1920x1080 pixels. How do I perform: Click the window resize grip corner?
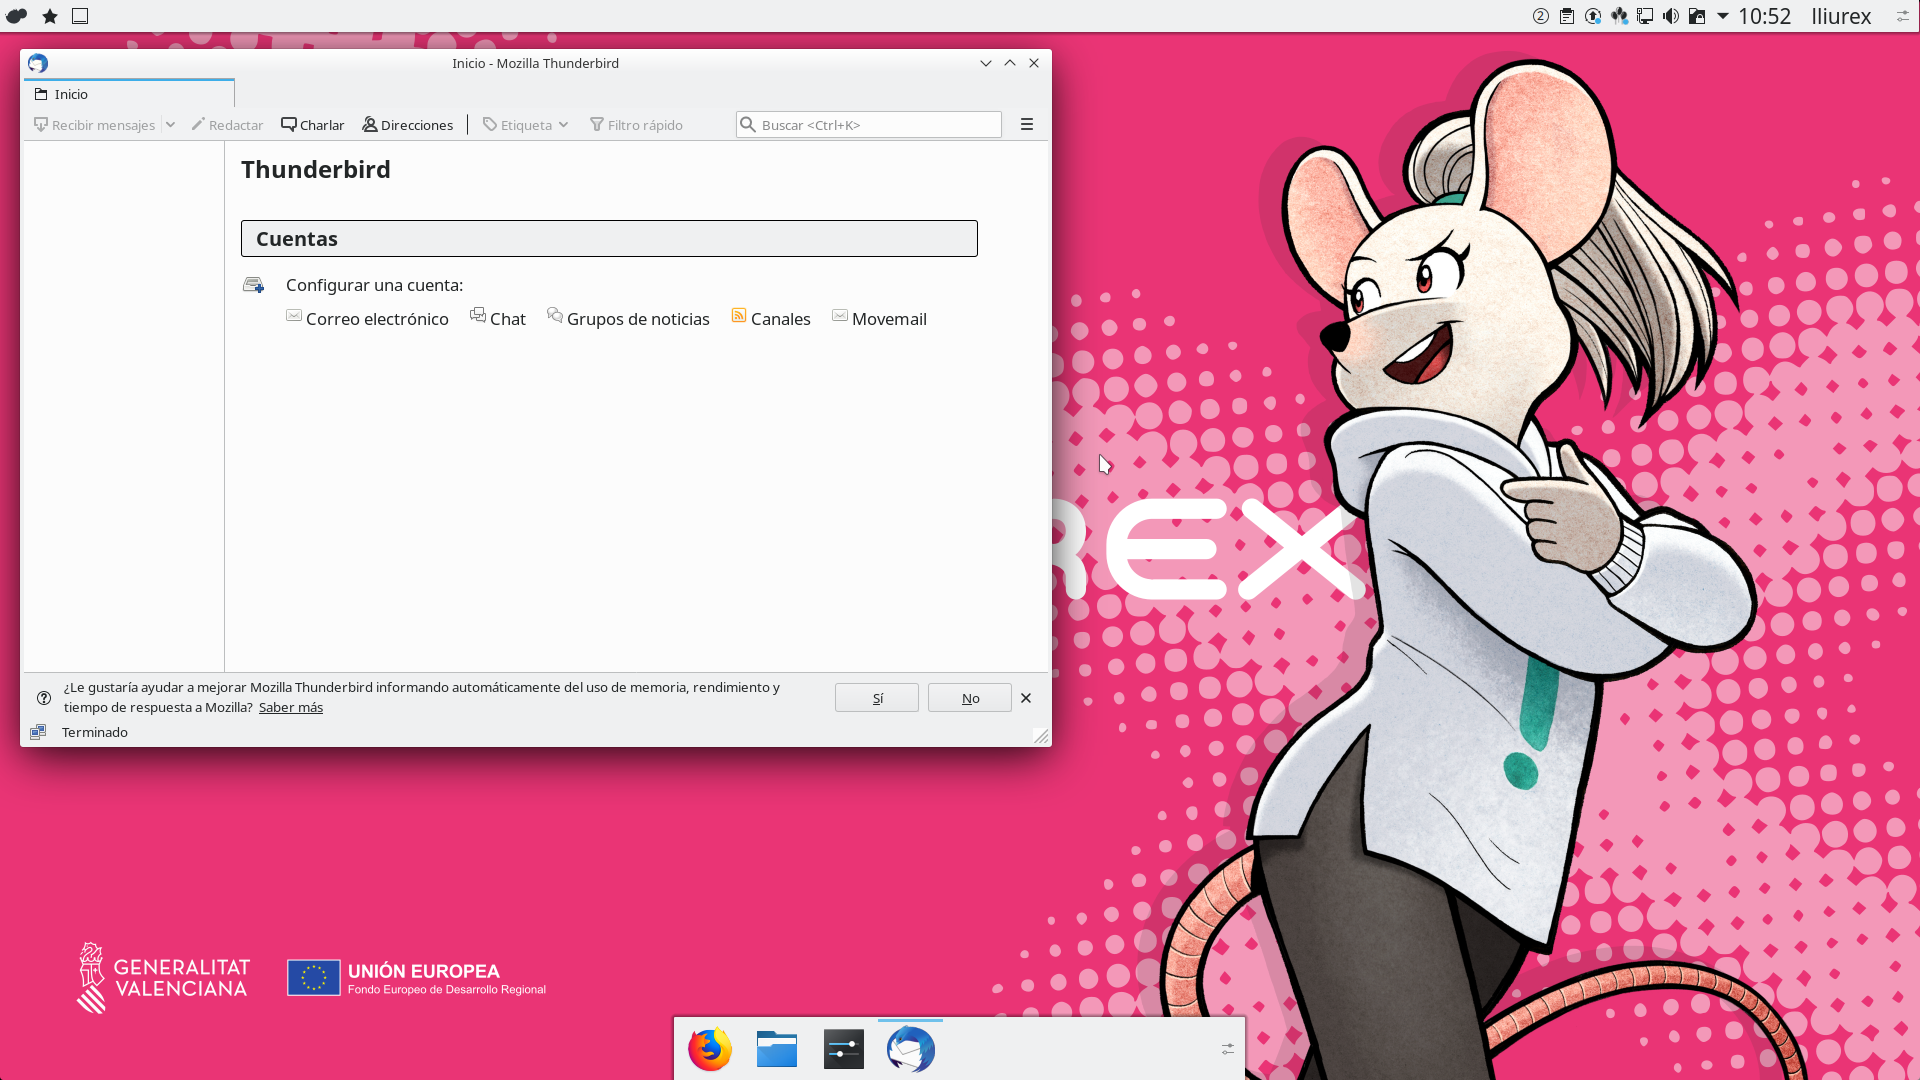click(1041, 736)
